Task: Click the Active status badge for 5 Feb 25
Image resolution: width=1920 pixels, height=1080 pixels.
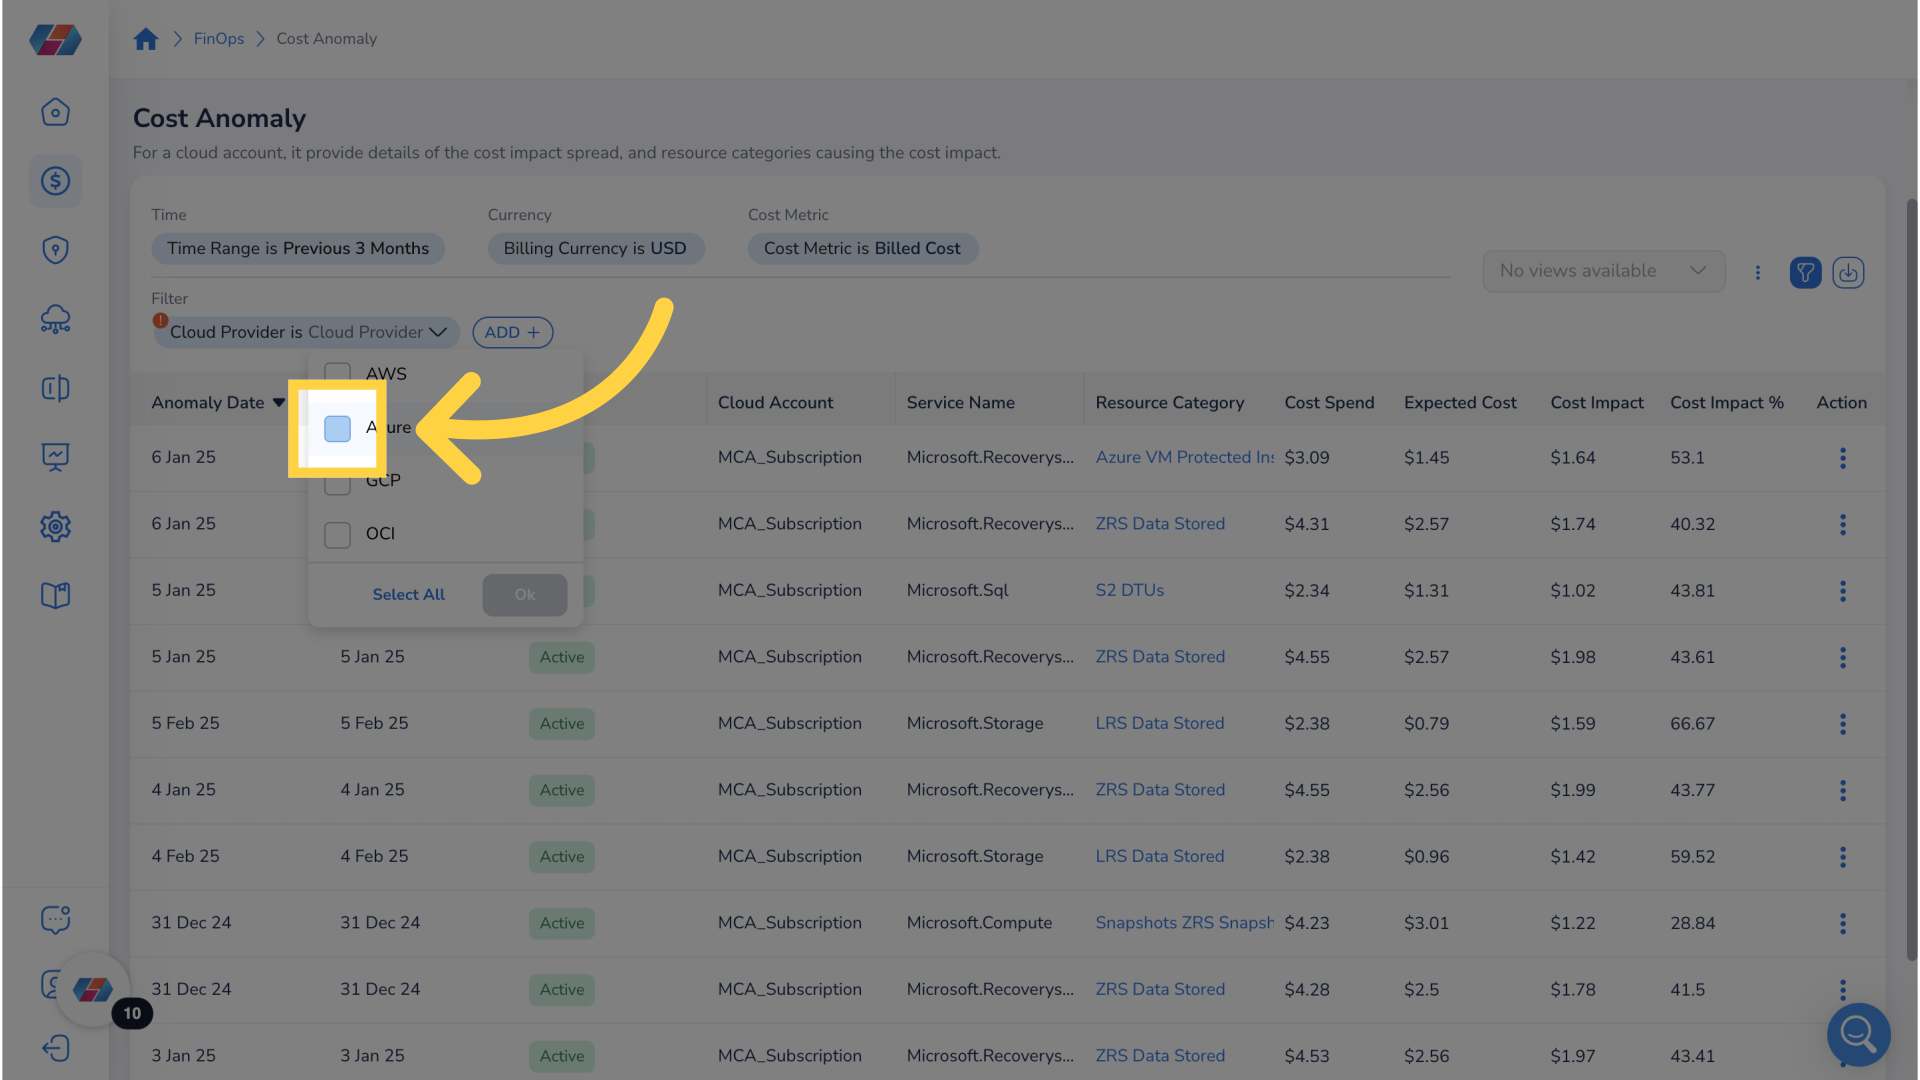Action: click(x=562, y=723)
